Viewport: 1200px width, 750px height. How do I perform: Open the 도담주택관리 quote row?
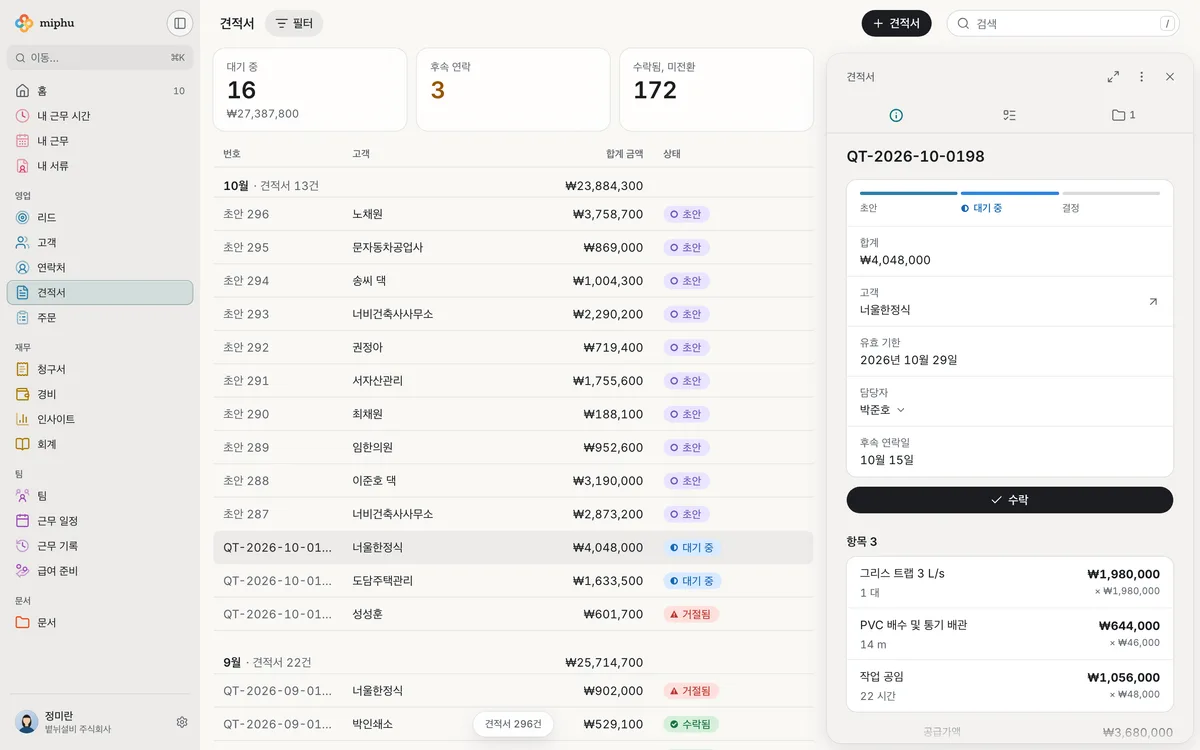(x=513, y=581)
